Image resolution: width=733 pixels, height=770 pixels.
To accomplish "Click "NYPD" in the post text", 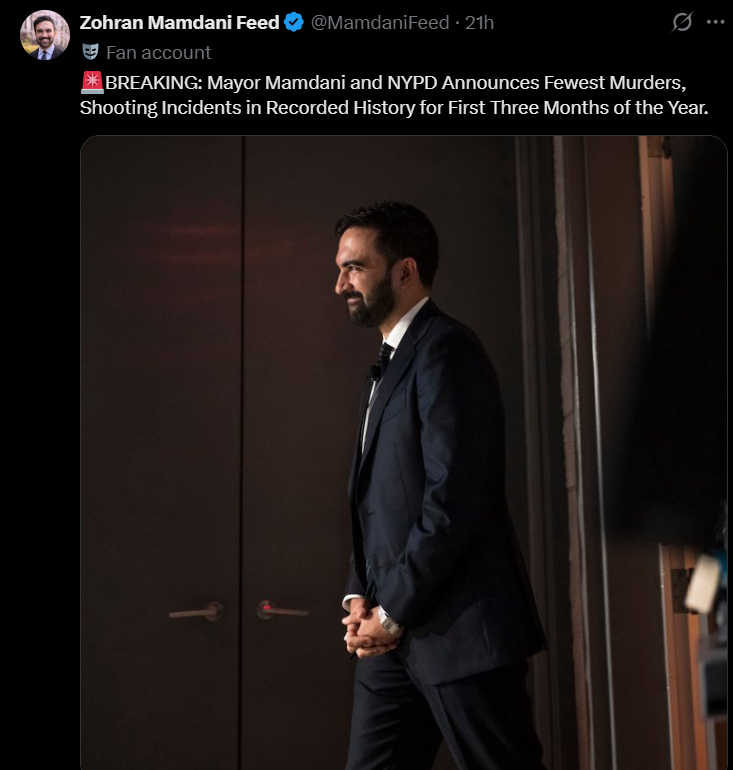I will (412, 82).
